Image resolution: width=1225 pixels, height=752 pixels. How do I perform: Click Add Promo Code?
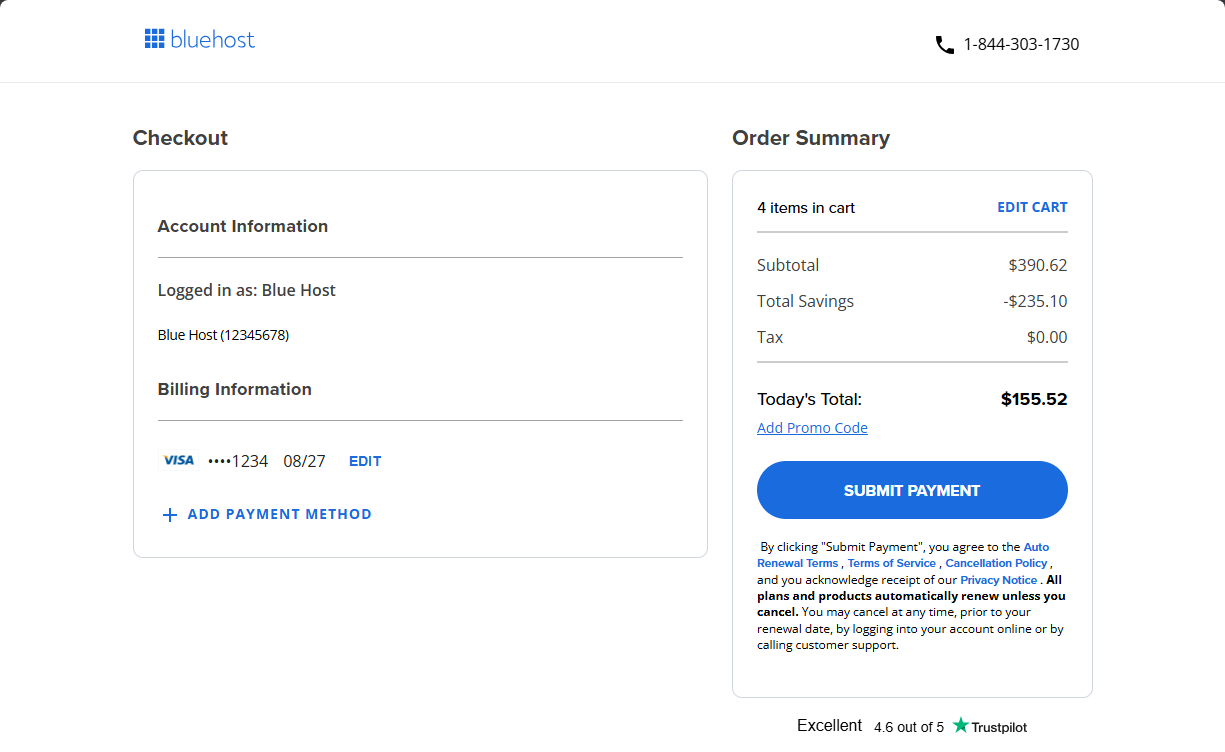pyautogui.click(x=812, y=427)
